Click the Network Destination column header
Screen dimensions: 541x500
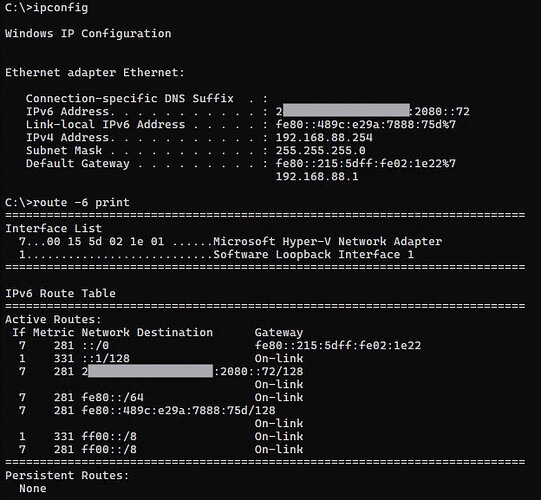click(x=147, y=332)
